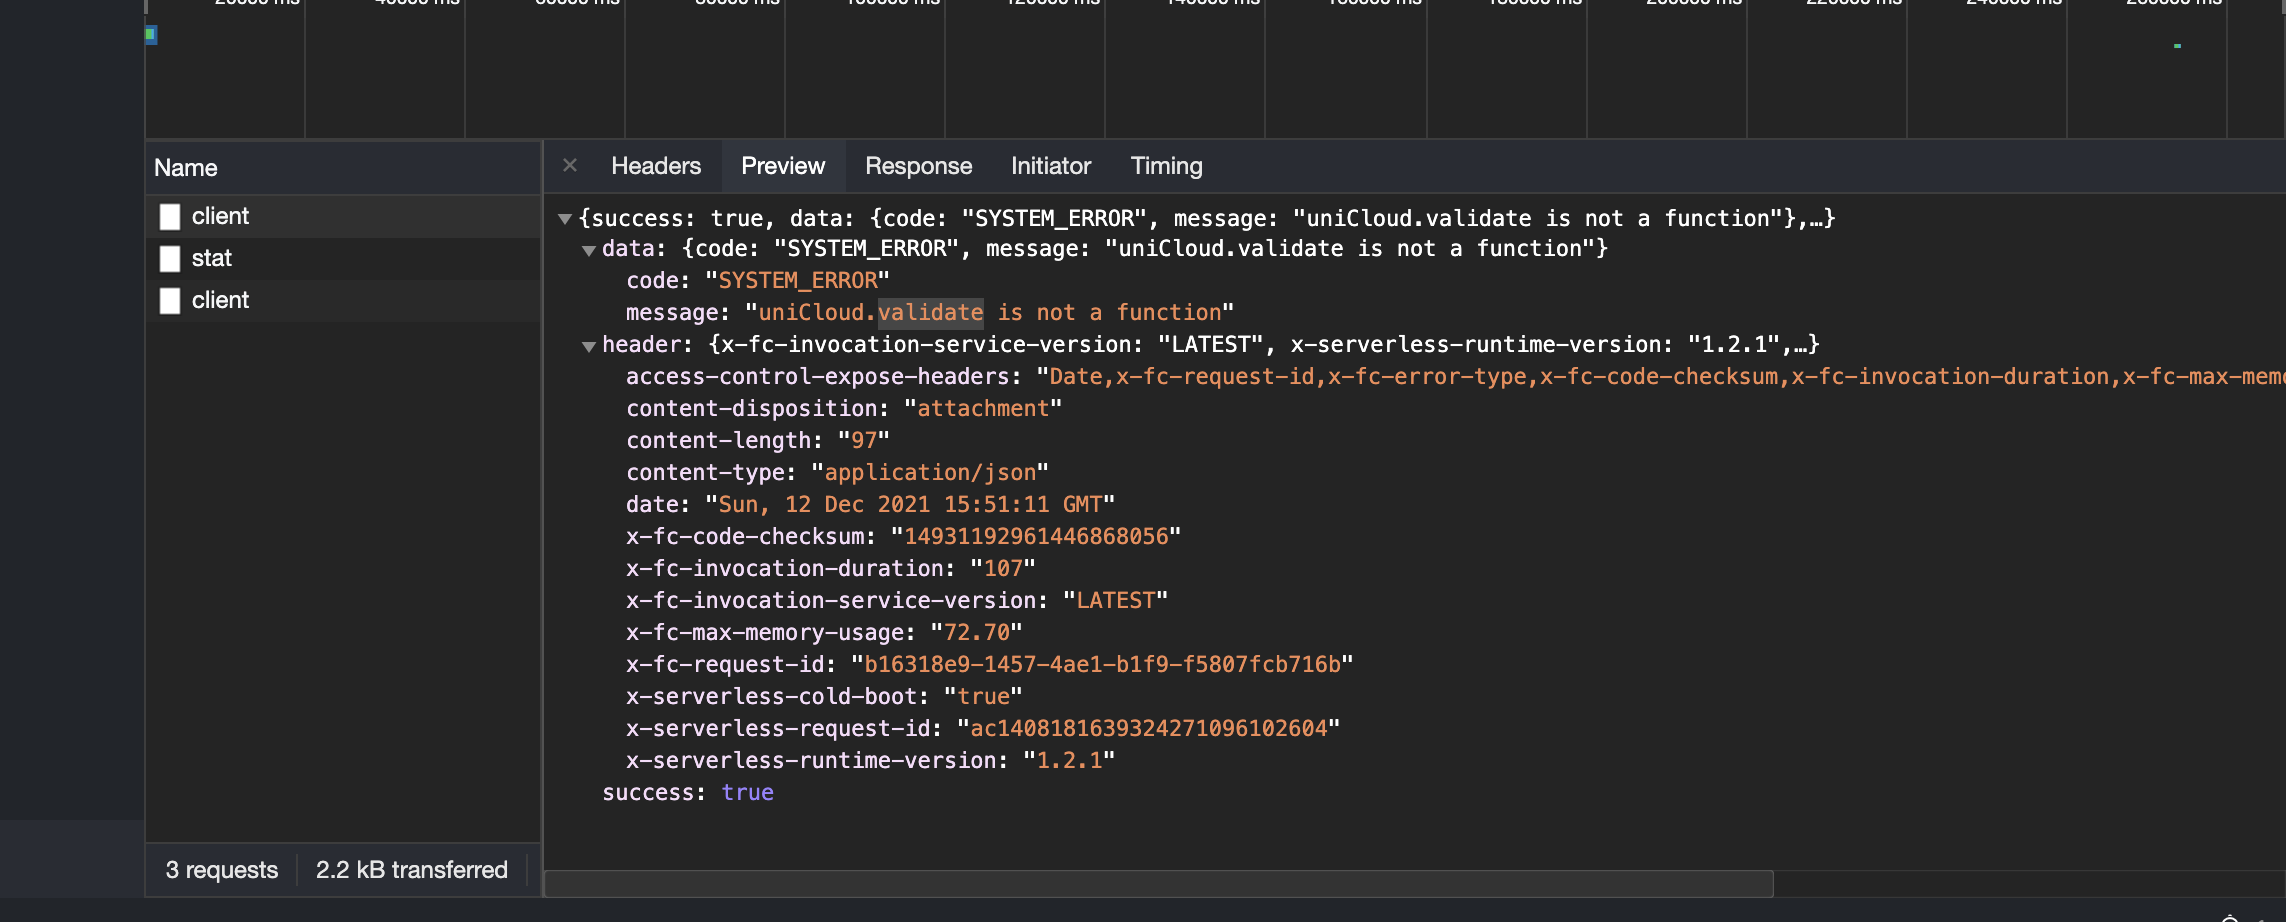Collapse the header object node
Screen dimensions: 2286x922
(x=589, y=346)
